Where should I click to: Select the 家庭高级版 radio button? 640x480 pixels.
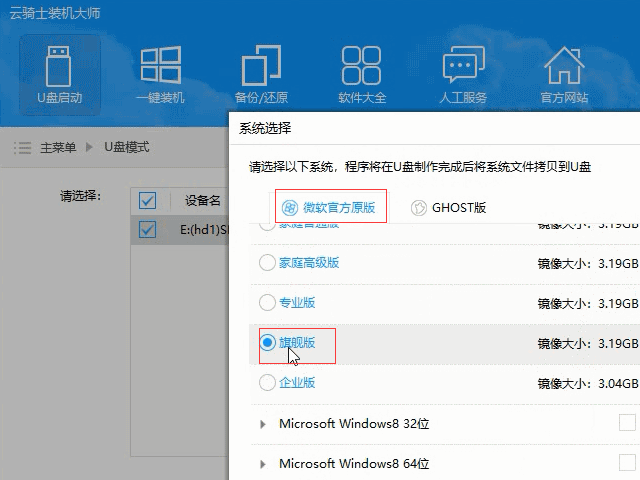coord(267,262)
